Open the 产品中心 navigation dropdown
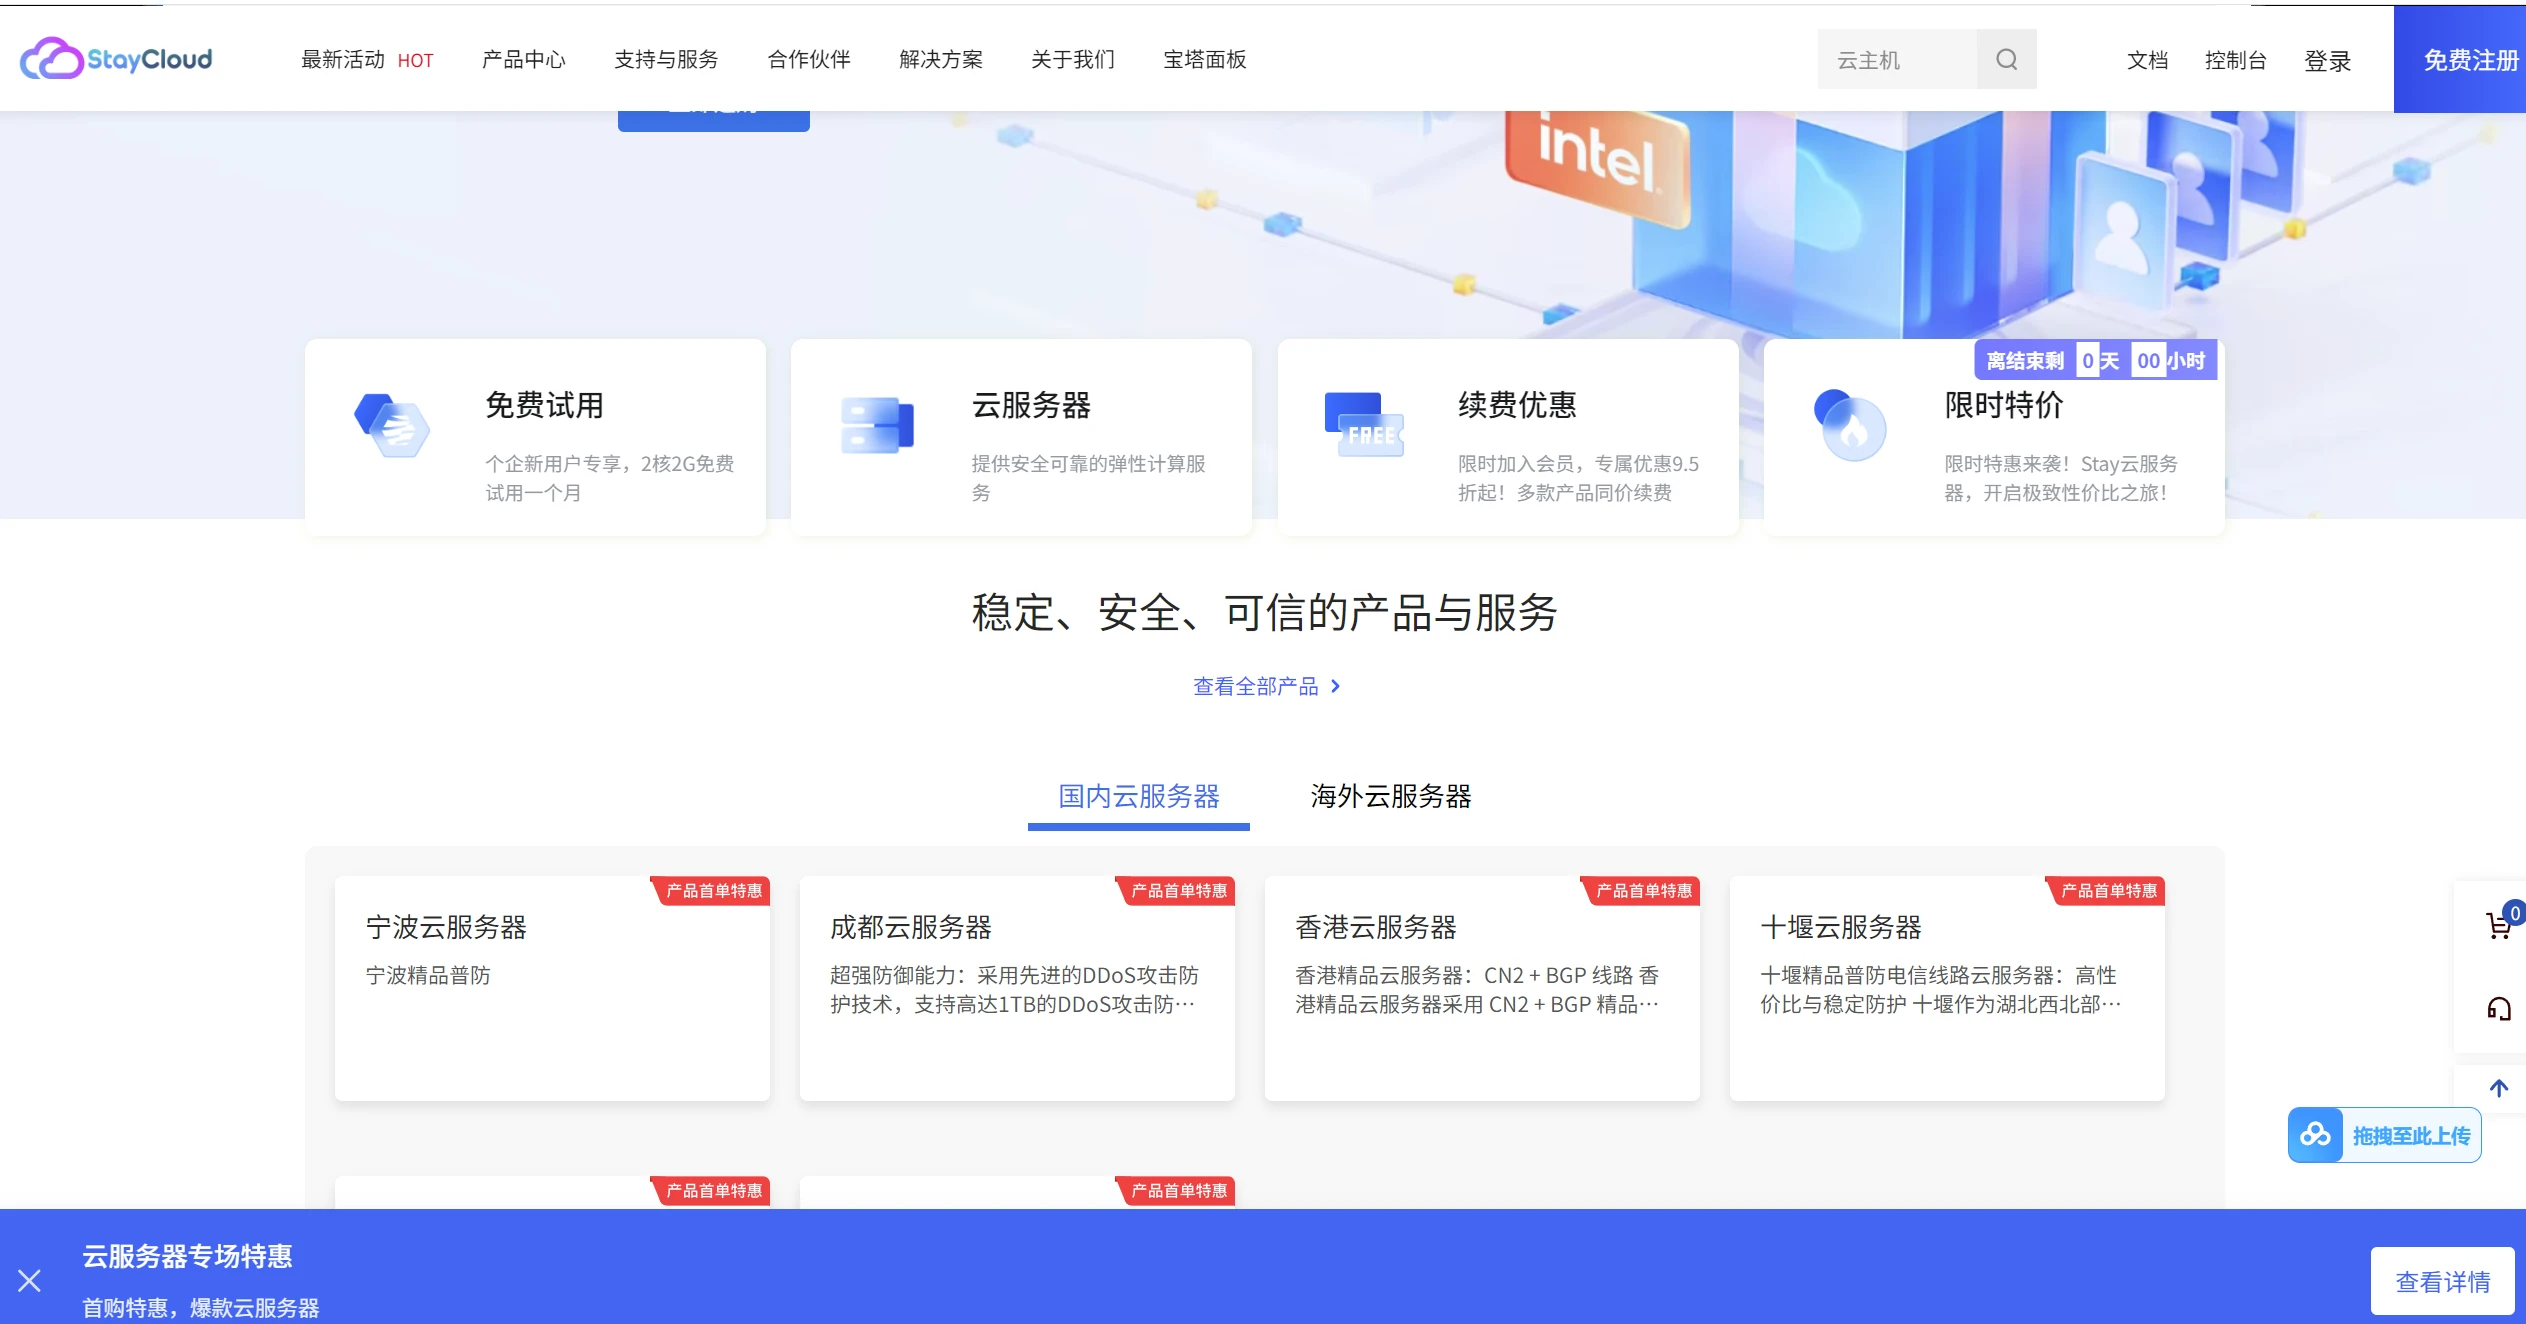 pos(522,60)
